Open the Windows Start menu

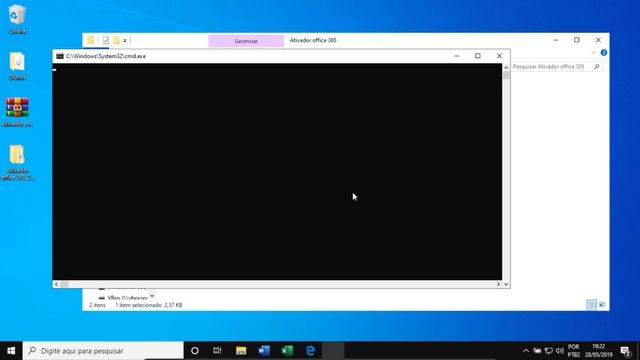[11, 351]
